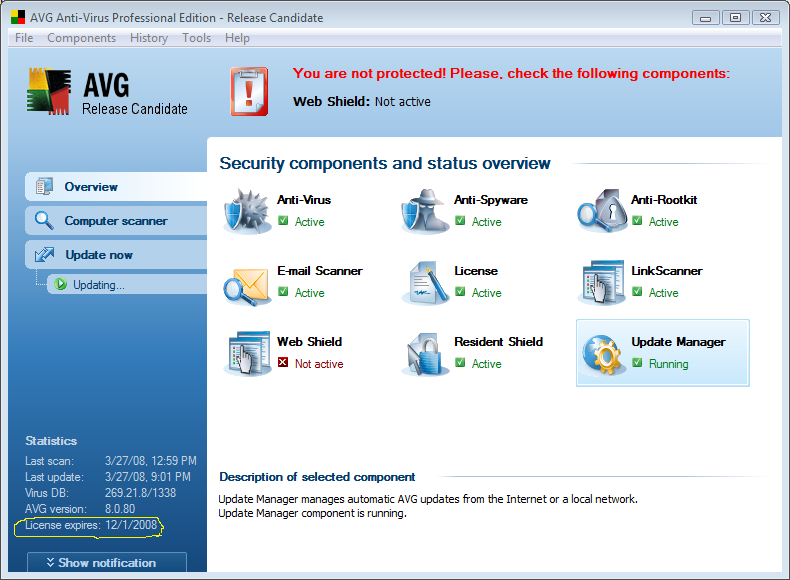
Task: Open the LinkScanner component icon
Action: click(602, 283)
